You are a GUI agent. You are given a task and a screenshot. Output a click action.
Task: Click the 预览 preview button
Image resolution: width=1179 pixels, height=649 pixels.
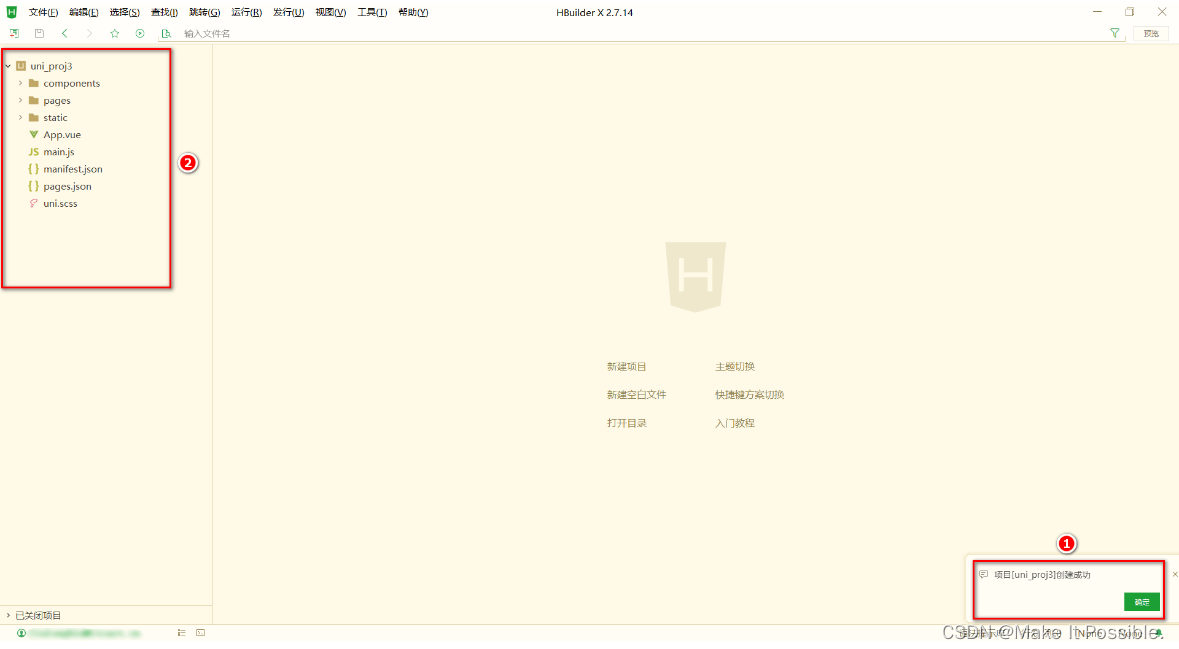click(x=1151, y=33)
